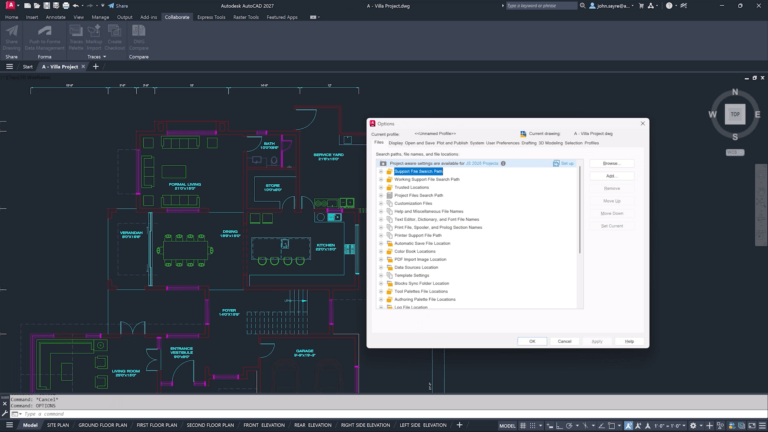The image size is (768, 432).
Task: Click the keyword search box in title bar
Action: pyautogui.click(x=541, y=6)
